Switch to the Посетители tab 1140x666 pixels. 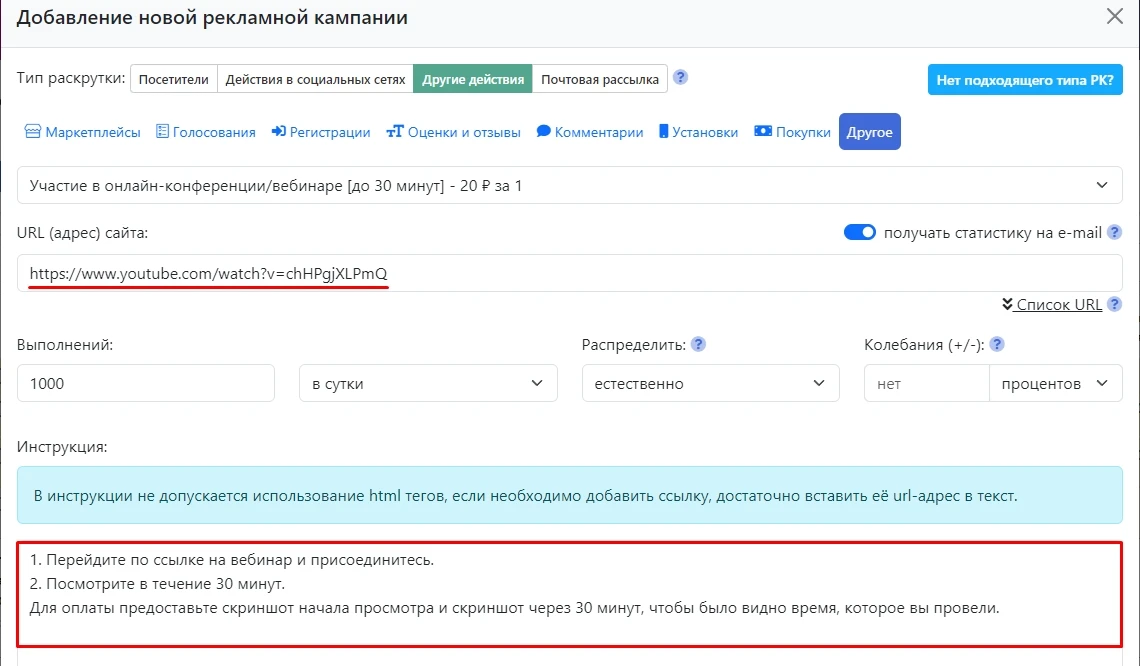(174, 79)
